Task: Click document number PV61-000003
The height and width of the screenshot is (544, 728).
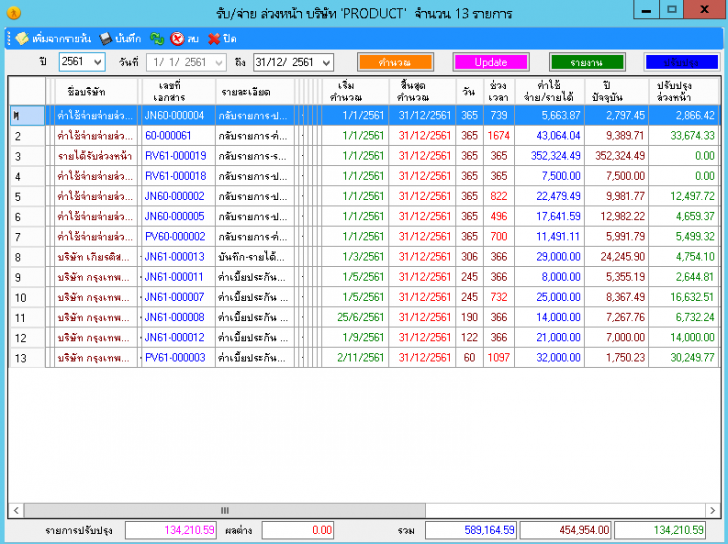Action: pyautogui.click(x=175, y=358)
